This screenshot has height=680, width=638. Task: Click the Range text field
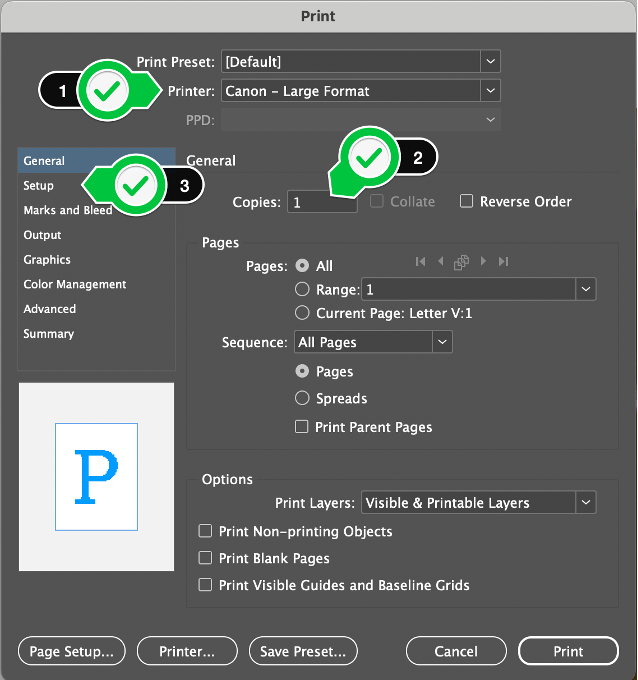tap(468, 289)
